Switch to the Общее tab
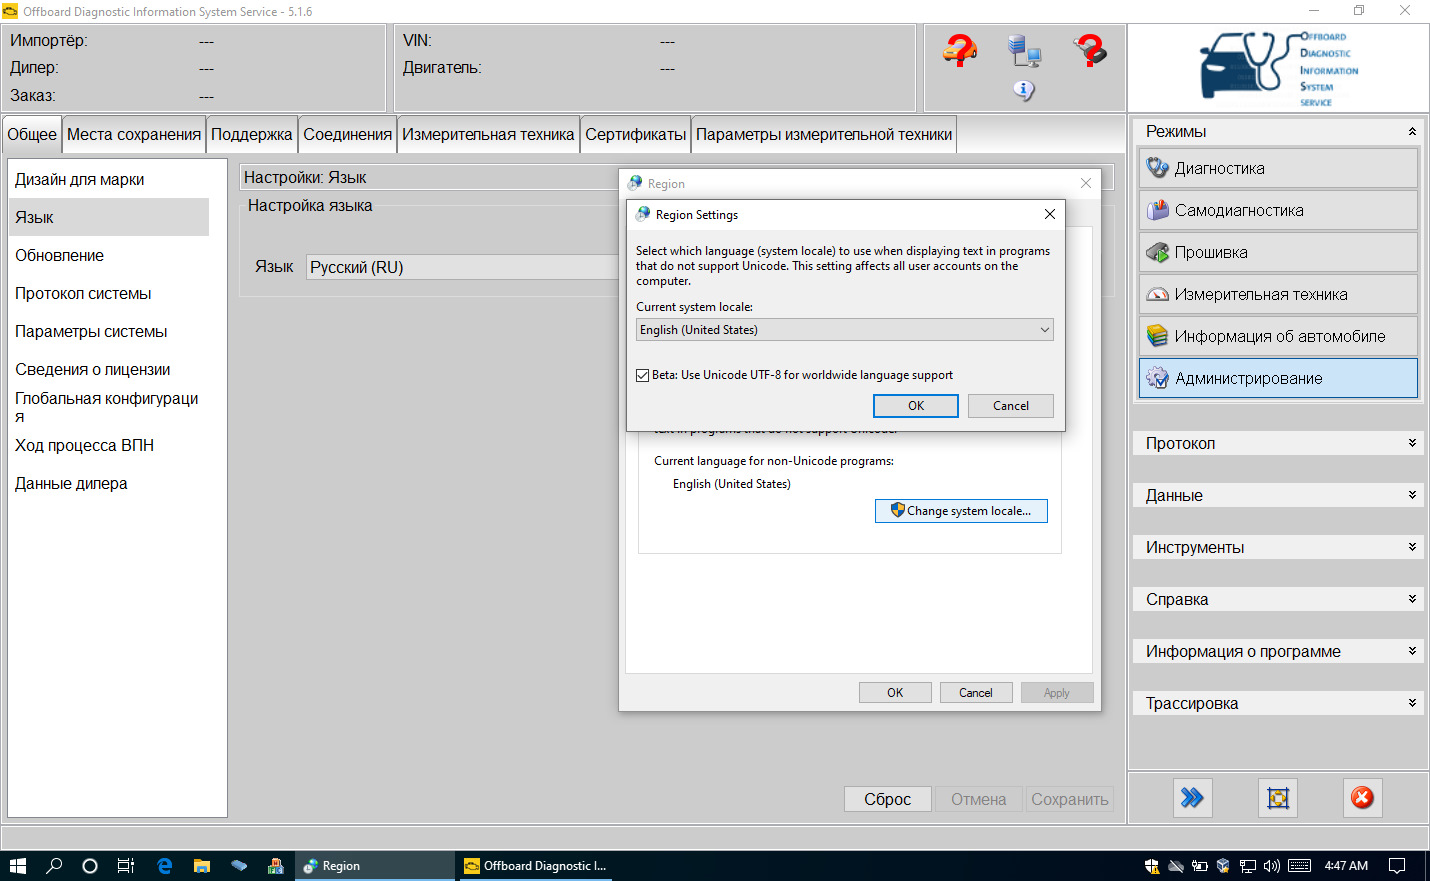 point(32,134)
